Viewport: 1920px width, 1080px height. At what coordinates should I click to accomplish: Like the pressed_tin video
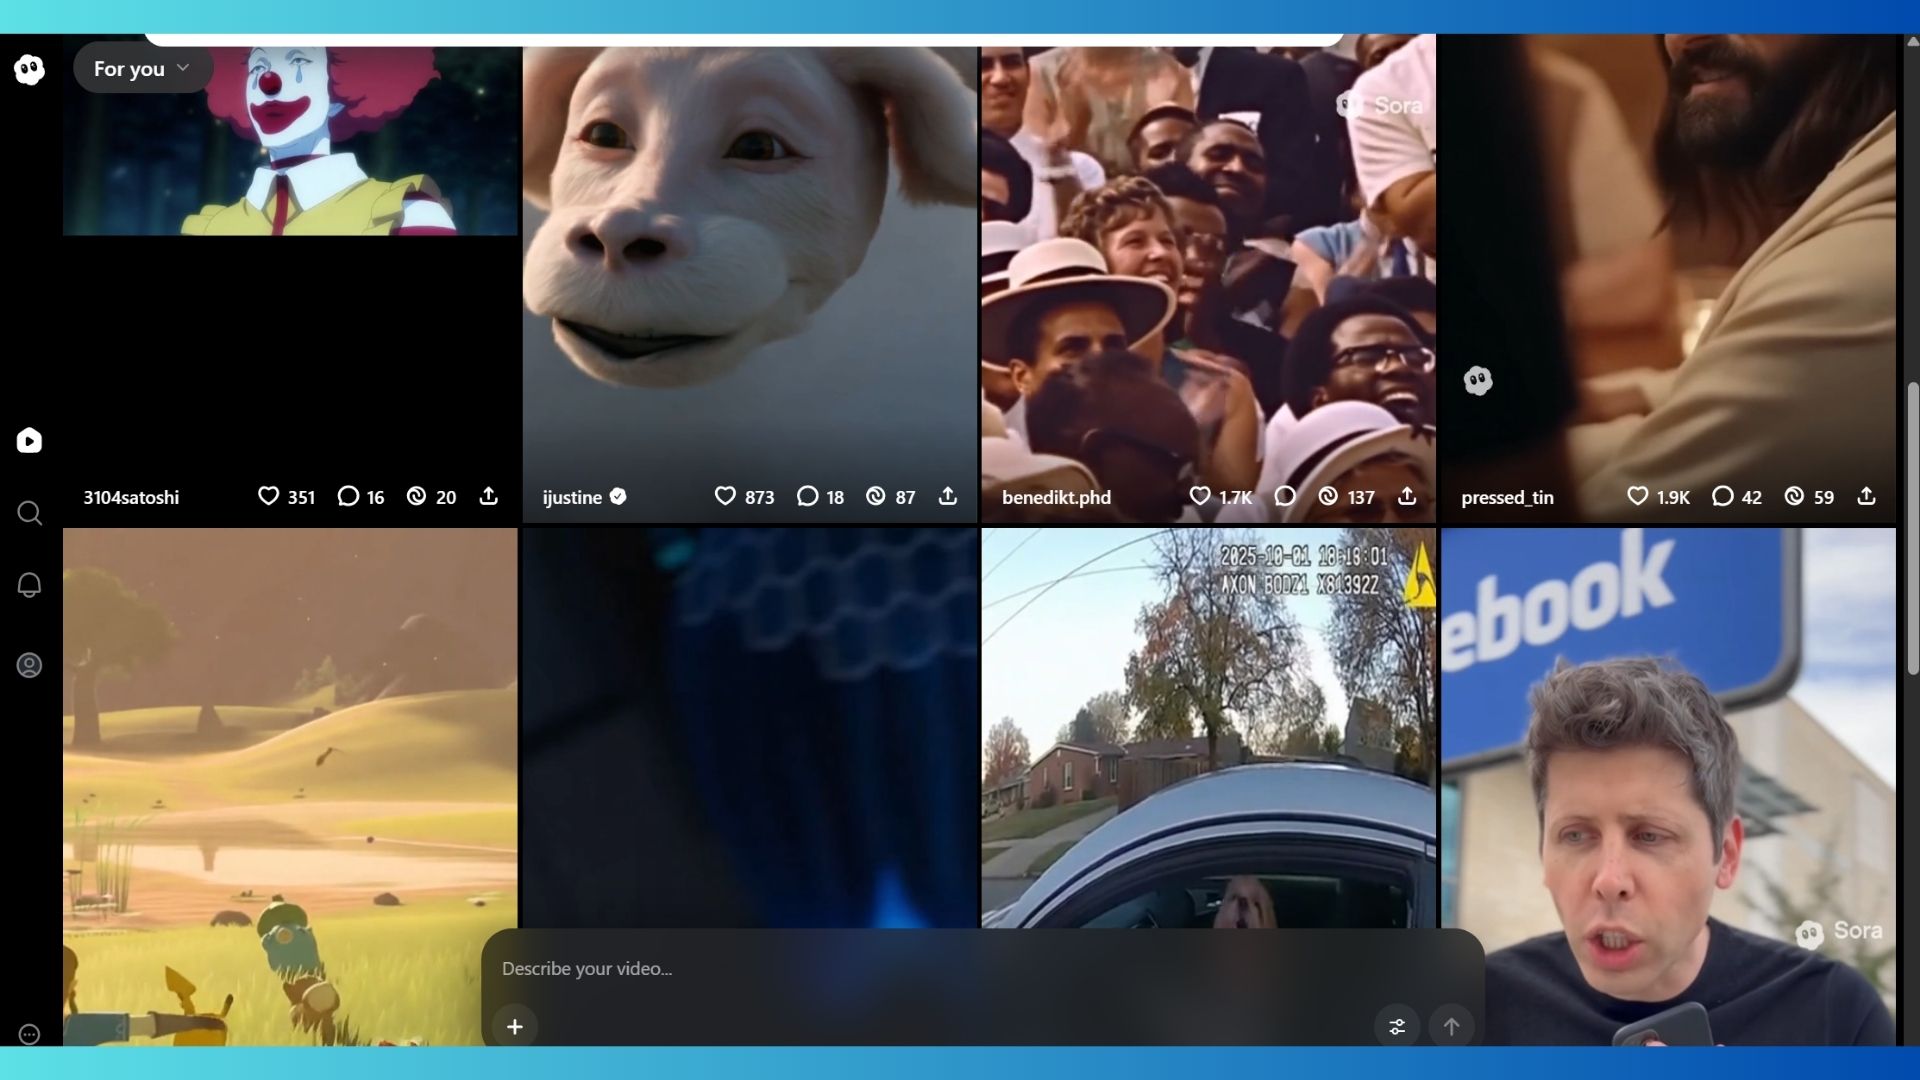[1637, 496]
